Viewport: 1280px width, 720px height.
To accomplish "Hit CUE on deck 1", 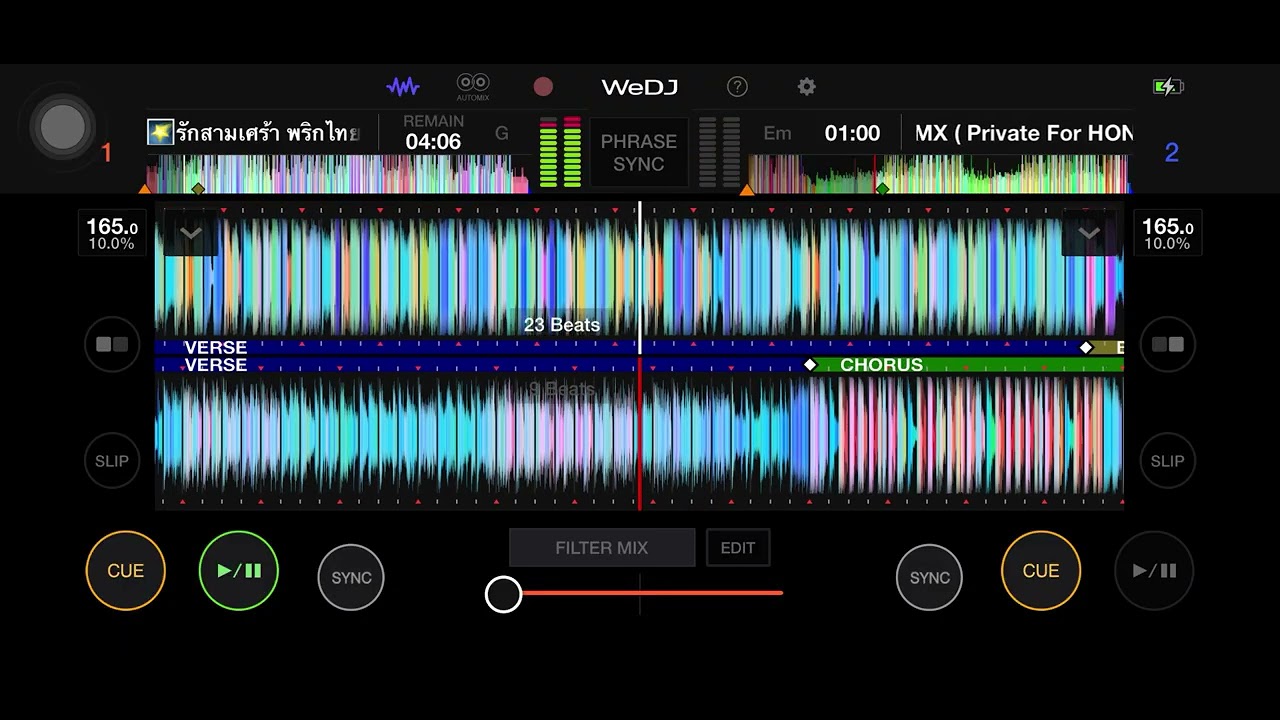I will click(x=126, y=571).
